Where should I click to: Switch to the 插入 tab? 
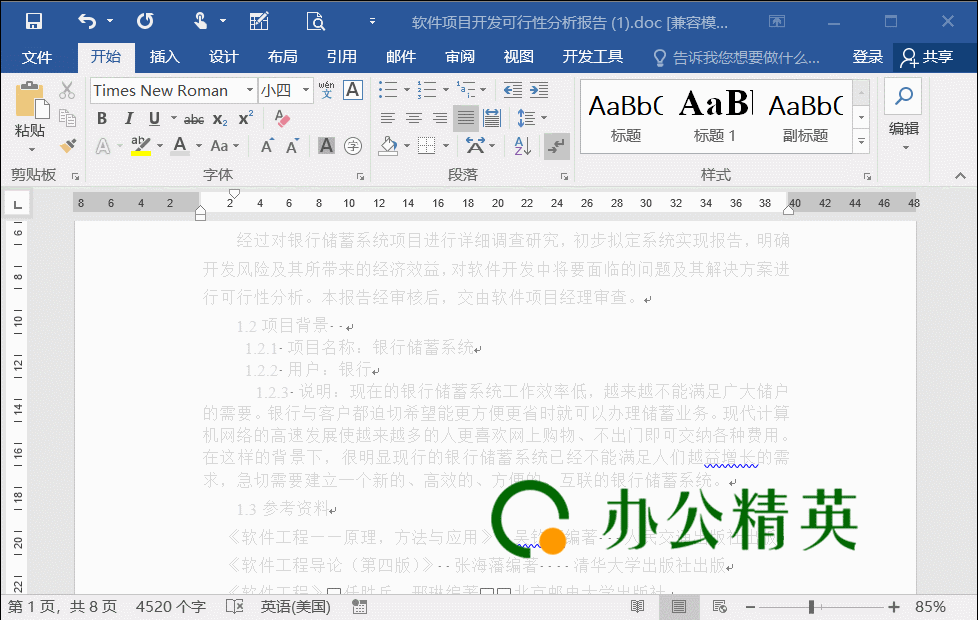(165, 57)
